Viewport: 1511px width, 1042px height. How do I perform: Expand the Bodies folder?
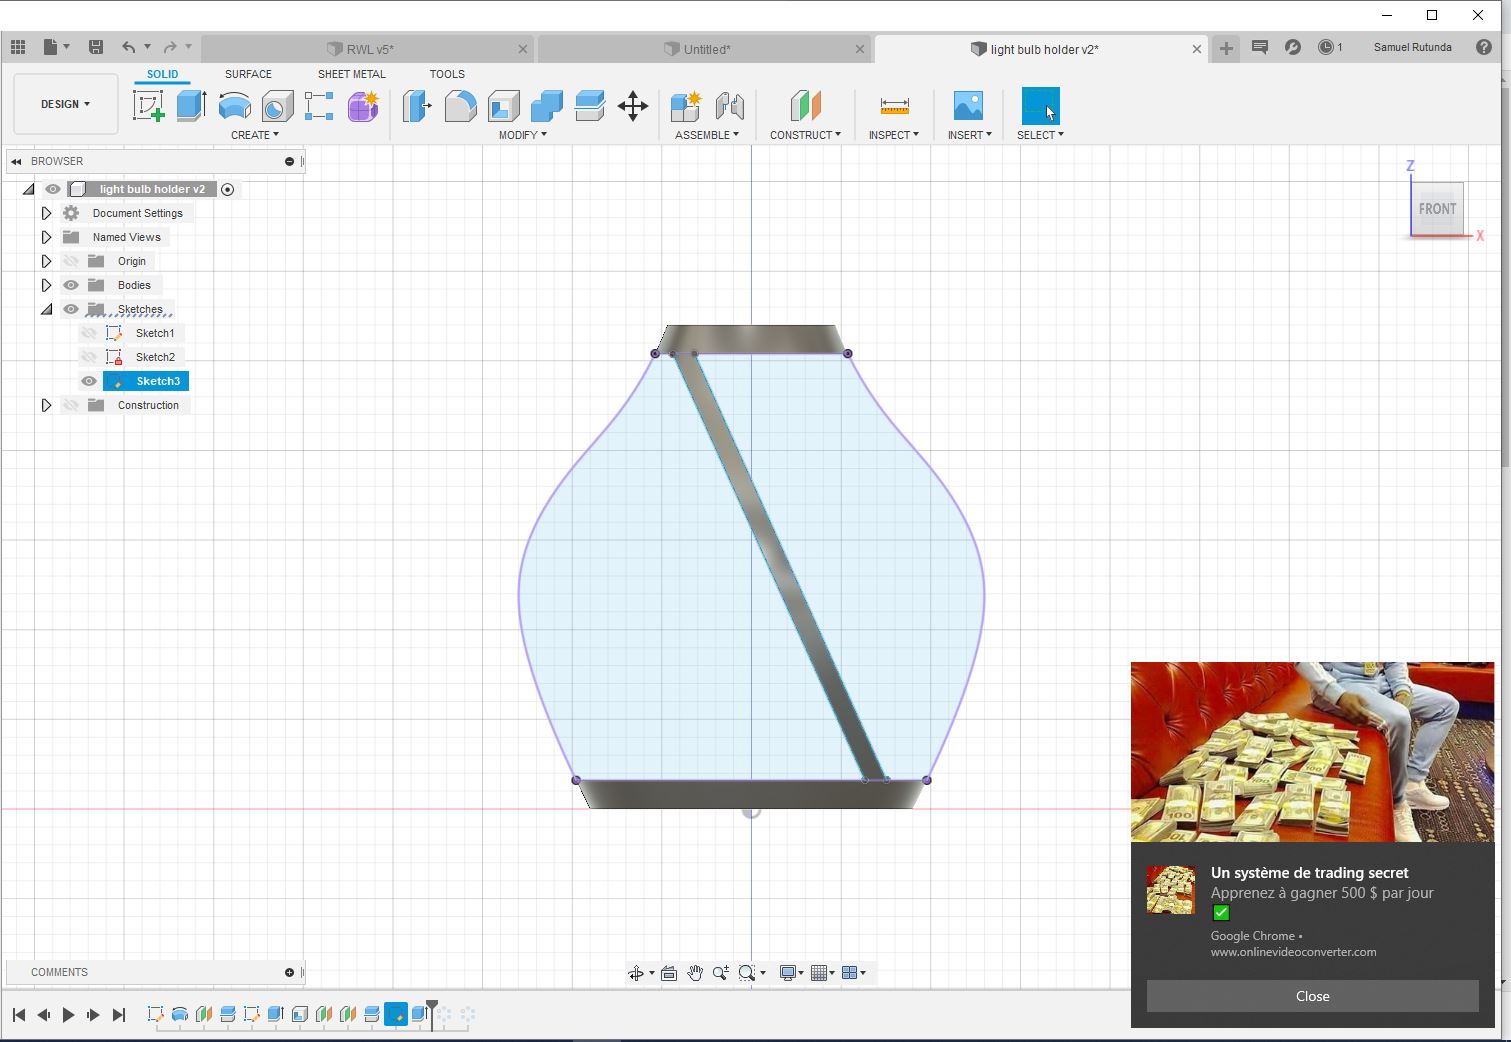(x=46, y=285)
